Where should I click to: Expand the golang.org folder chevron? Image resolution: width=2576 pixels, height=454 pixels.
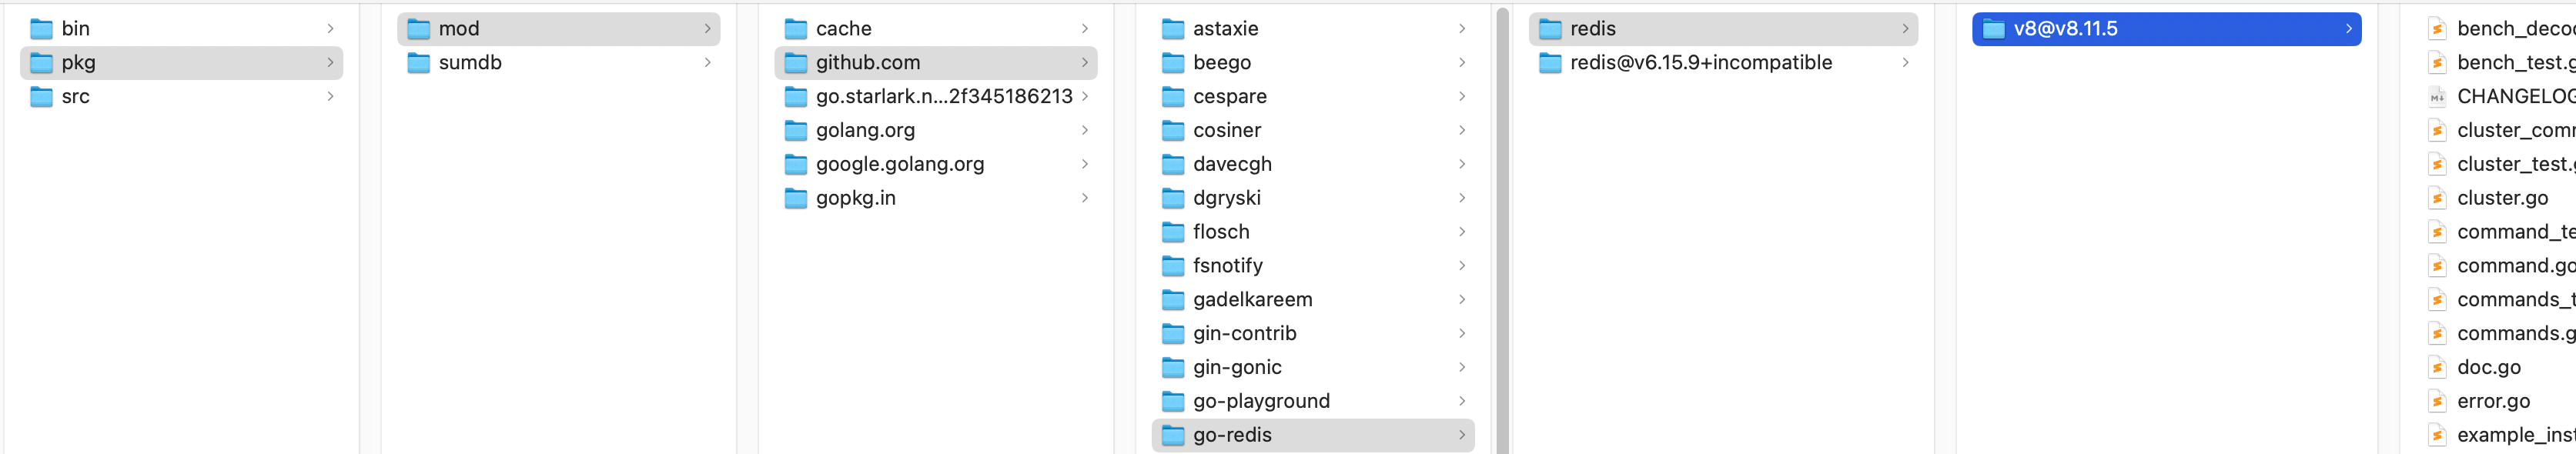pos(1084,130)
